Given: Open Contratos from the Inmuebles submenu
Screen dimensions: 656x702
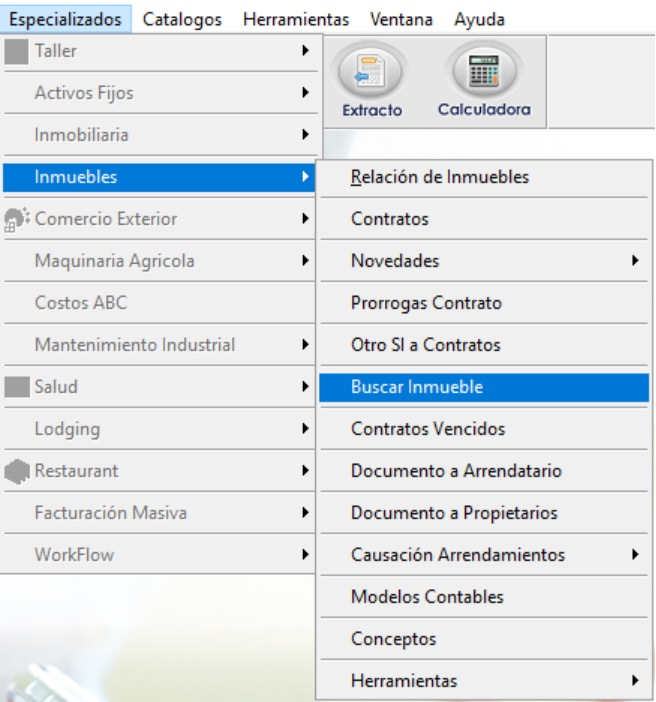Looking at the screenshot, I should [484, 219].
